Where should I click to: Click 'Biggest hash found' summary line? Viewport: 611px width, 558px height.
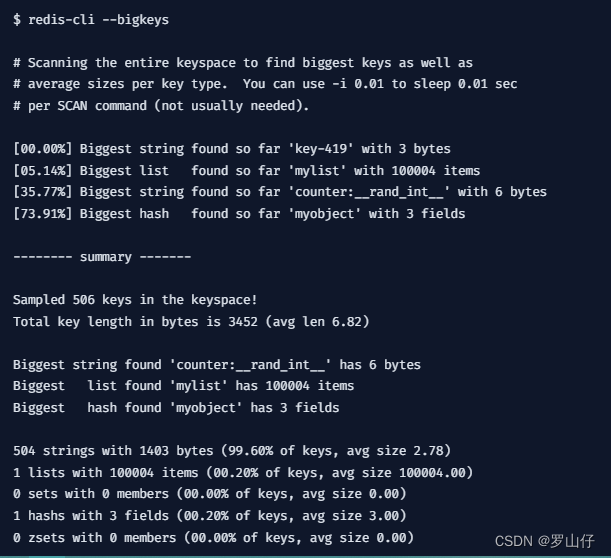pyautogui.click(x=176, y=408)
